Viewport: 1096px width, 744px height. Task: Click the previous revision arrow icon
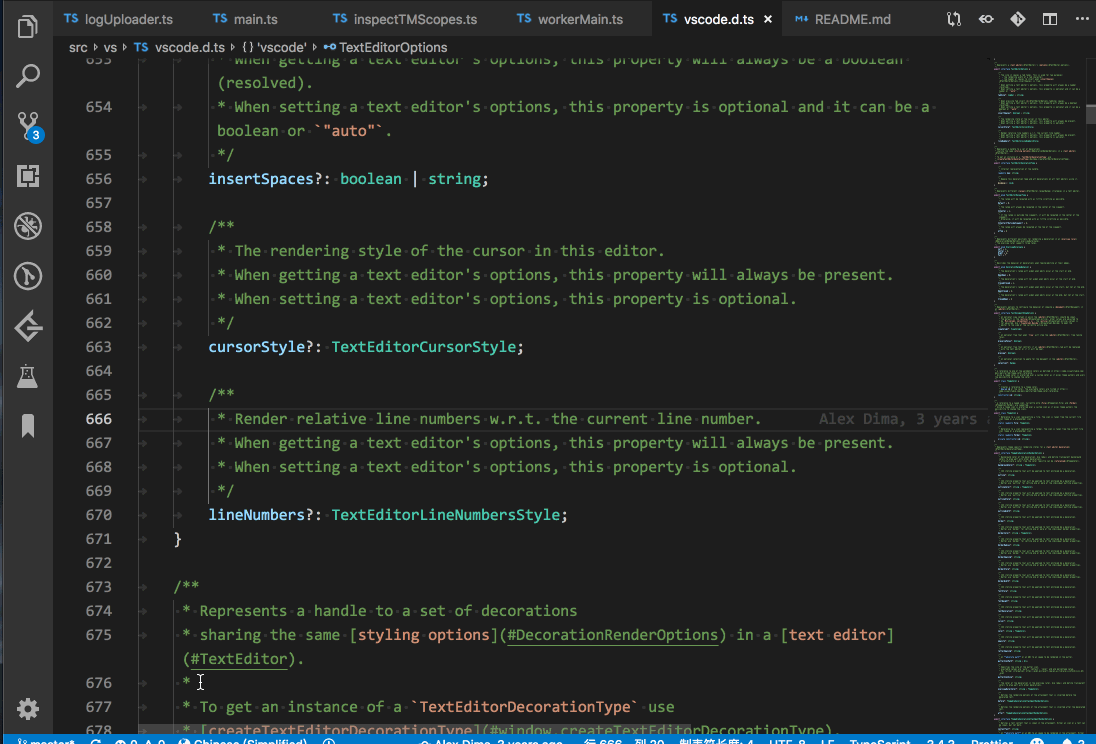coord(986,19)
